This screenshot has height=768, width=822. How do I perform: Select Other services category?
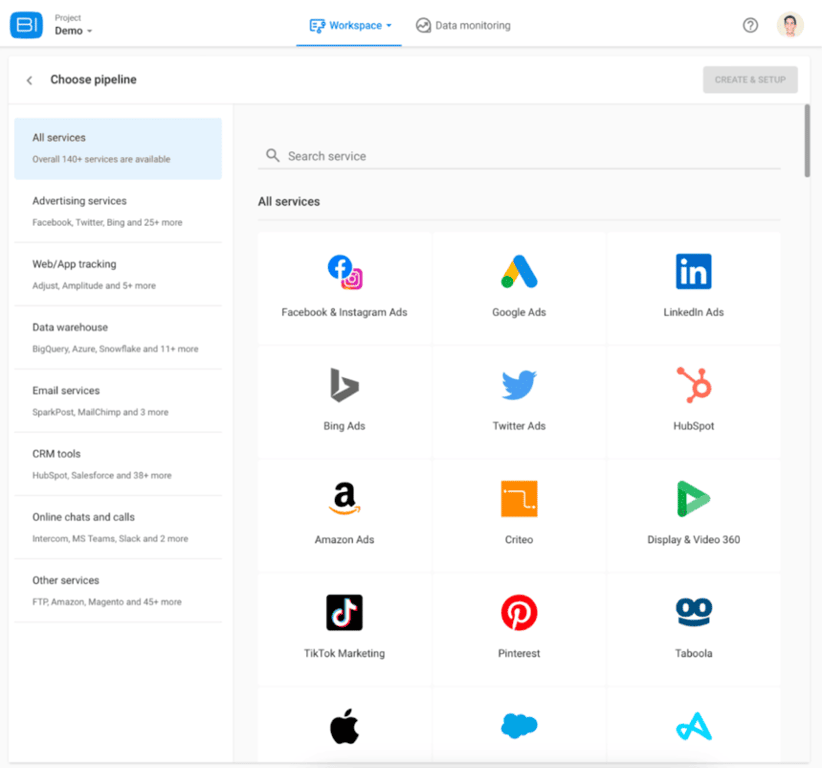[118, 591]
